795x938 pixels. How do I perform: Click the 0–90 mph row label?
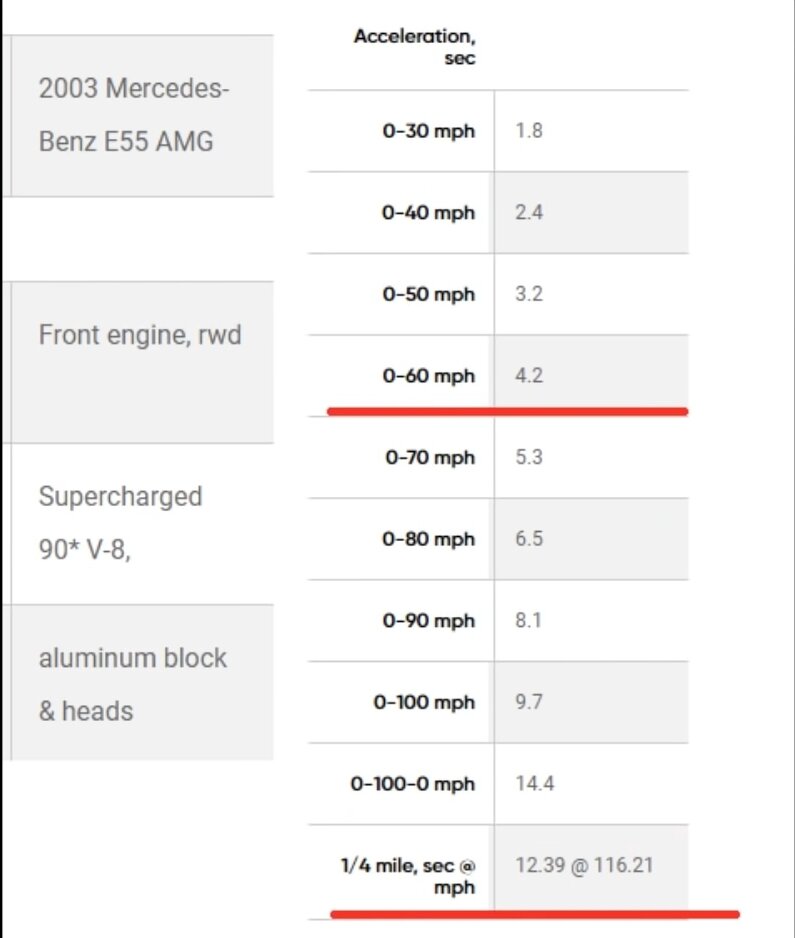pyautogui.click(x=428, y=621)
